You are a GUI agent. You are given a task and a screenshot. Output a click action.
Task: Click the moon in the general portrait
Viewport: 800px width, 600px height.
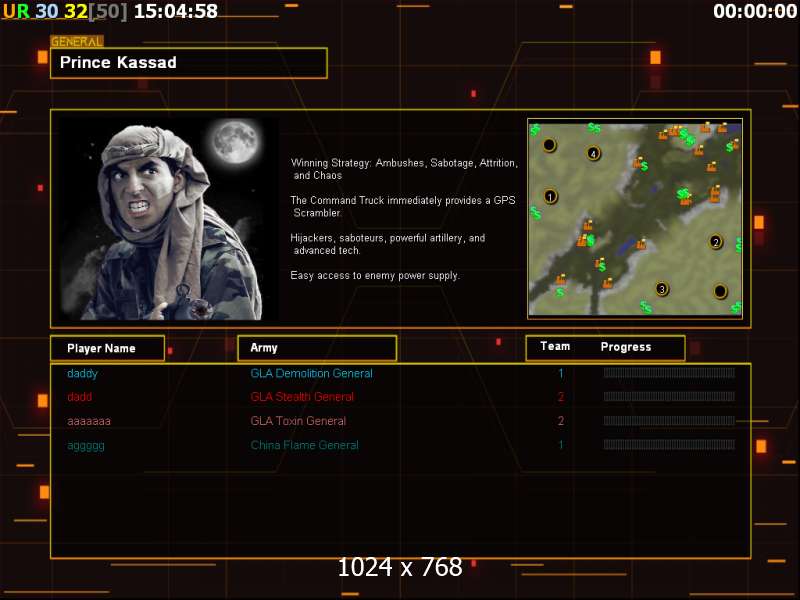pos(235,141)
